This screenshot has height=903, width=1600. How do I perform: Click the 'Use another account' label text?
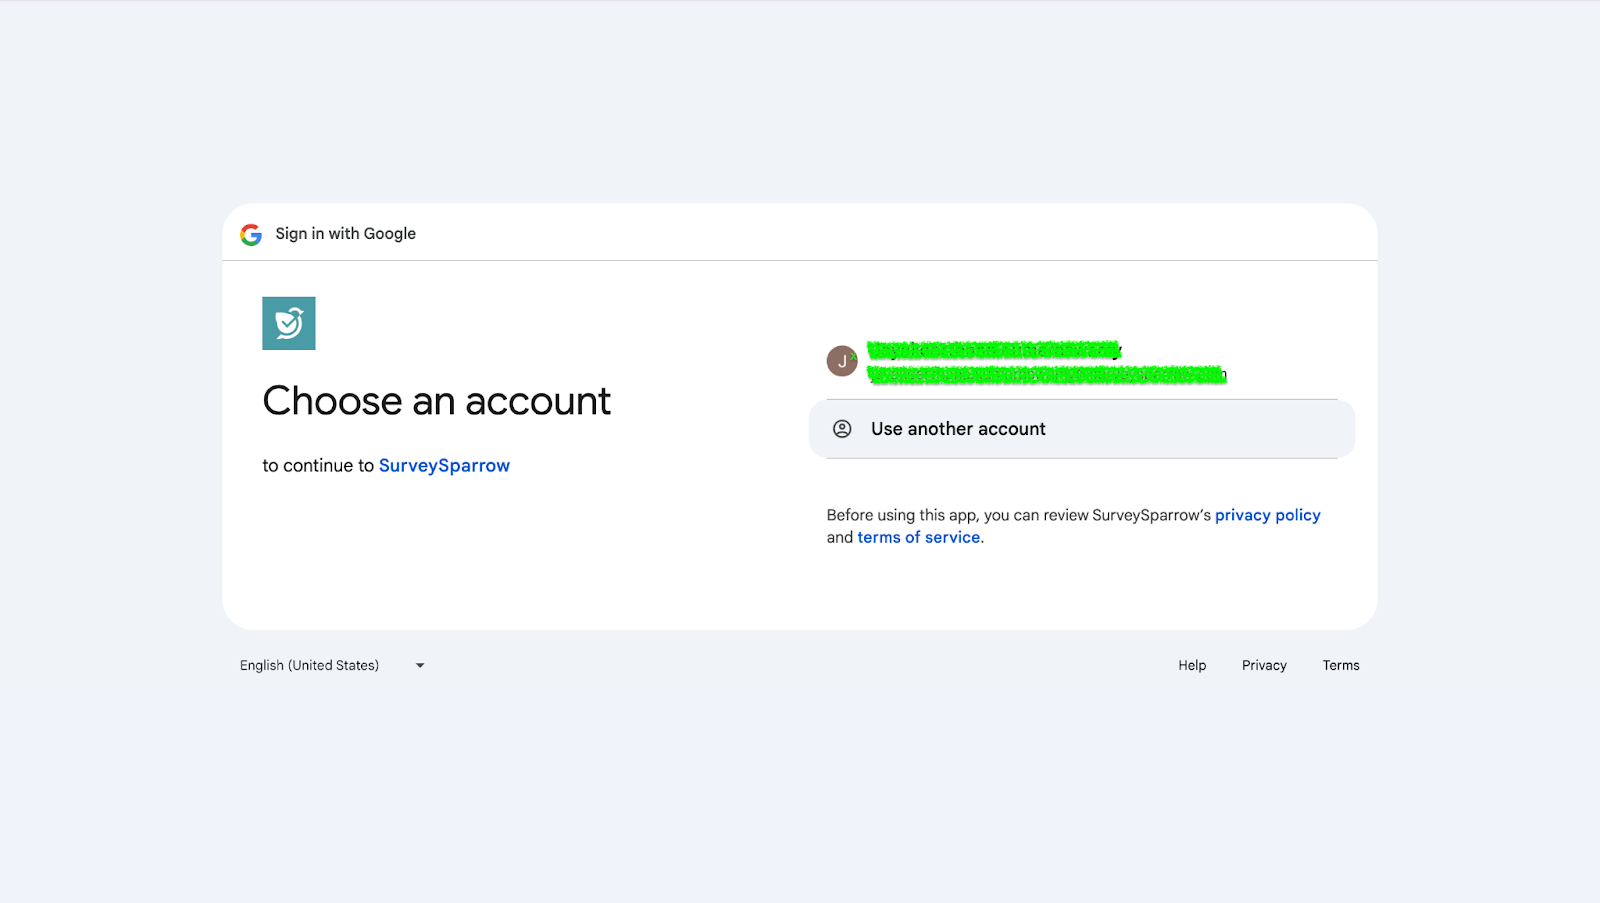(x=958, y=429)
